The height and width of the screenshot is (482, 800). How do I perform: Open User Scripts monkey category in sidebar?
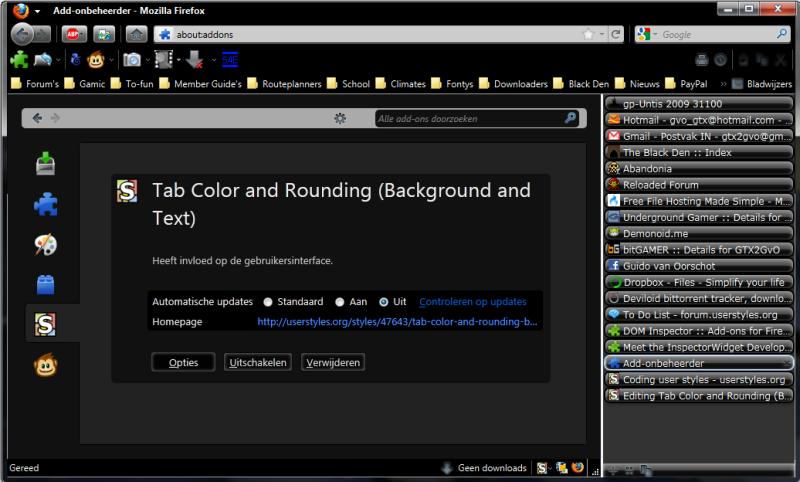point(45,365)
